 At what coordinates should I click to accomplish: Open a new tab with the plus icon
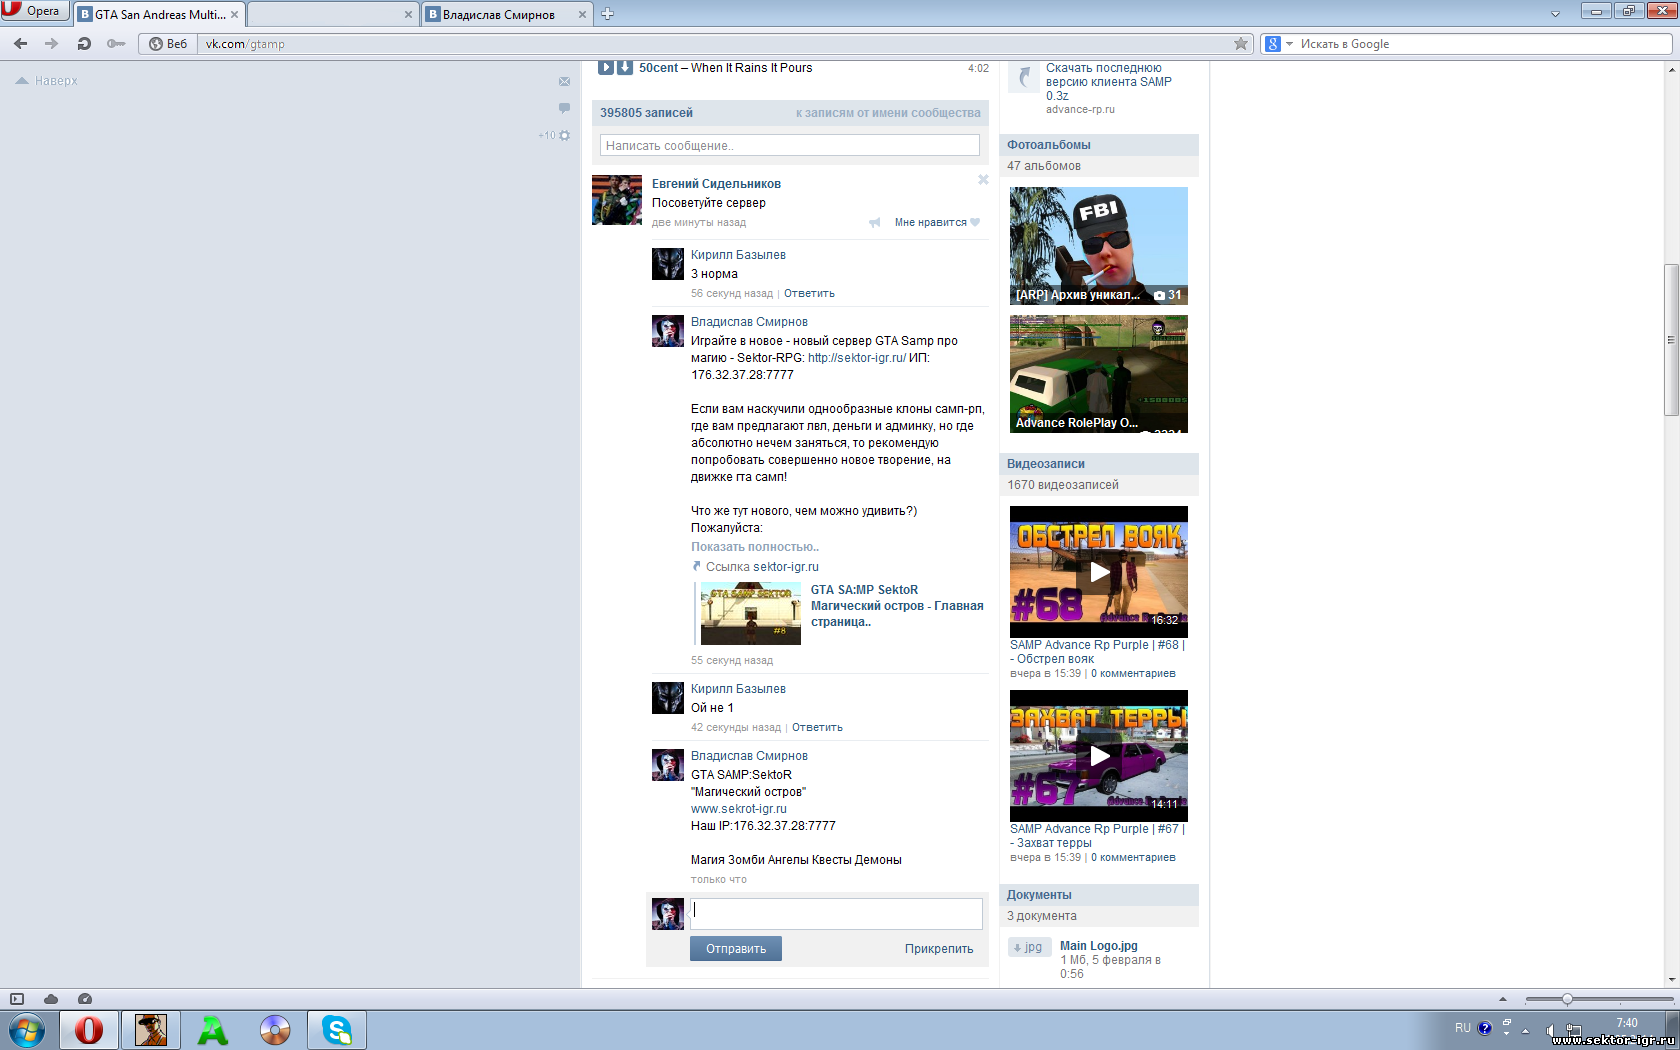(607, 14)
